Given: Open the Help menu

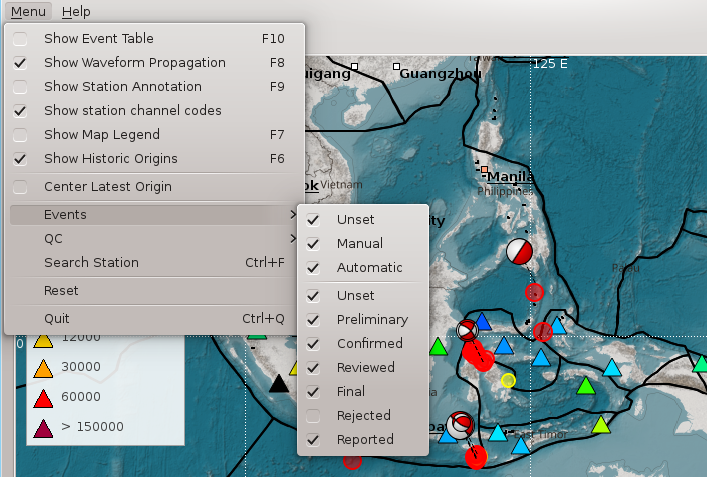Looking at the screenshot, I should pos(76,11).
